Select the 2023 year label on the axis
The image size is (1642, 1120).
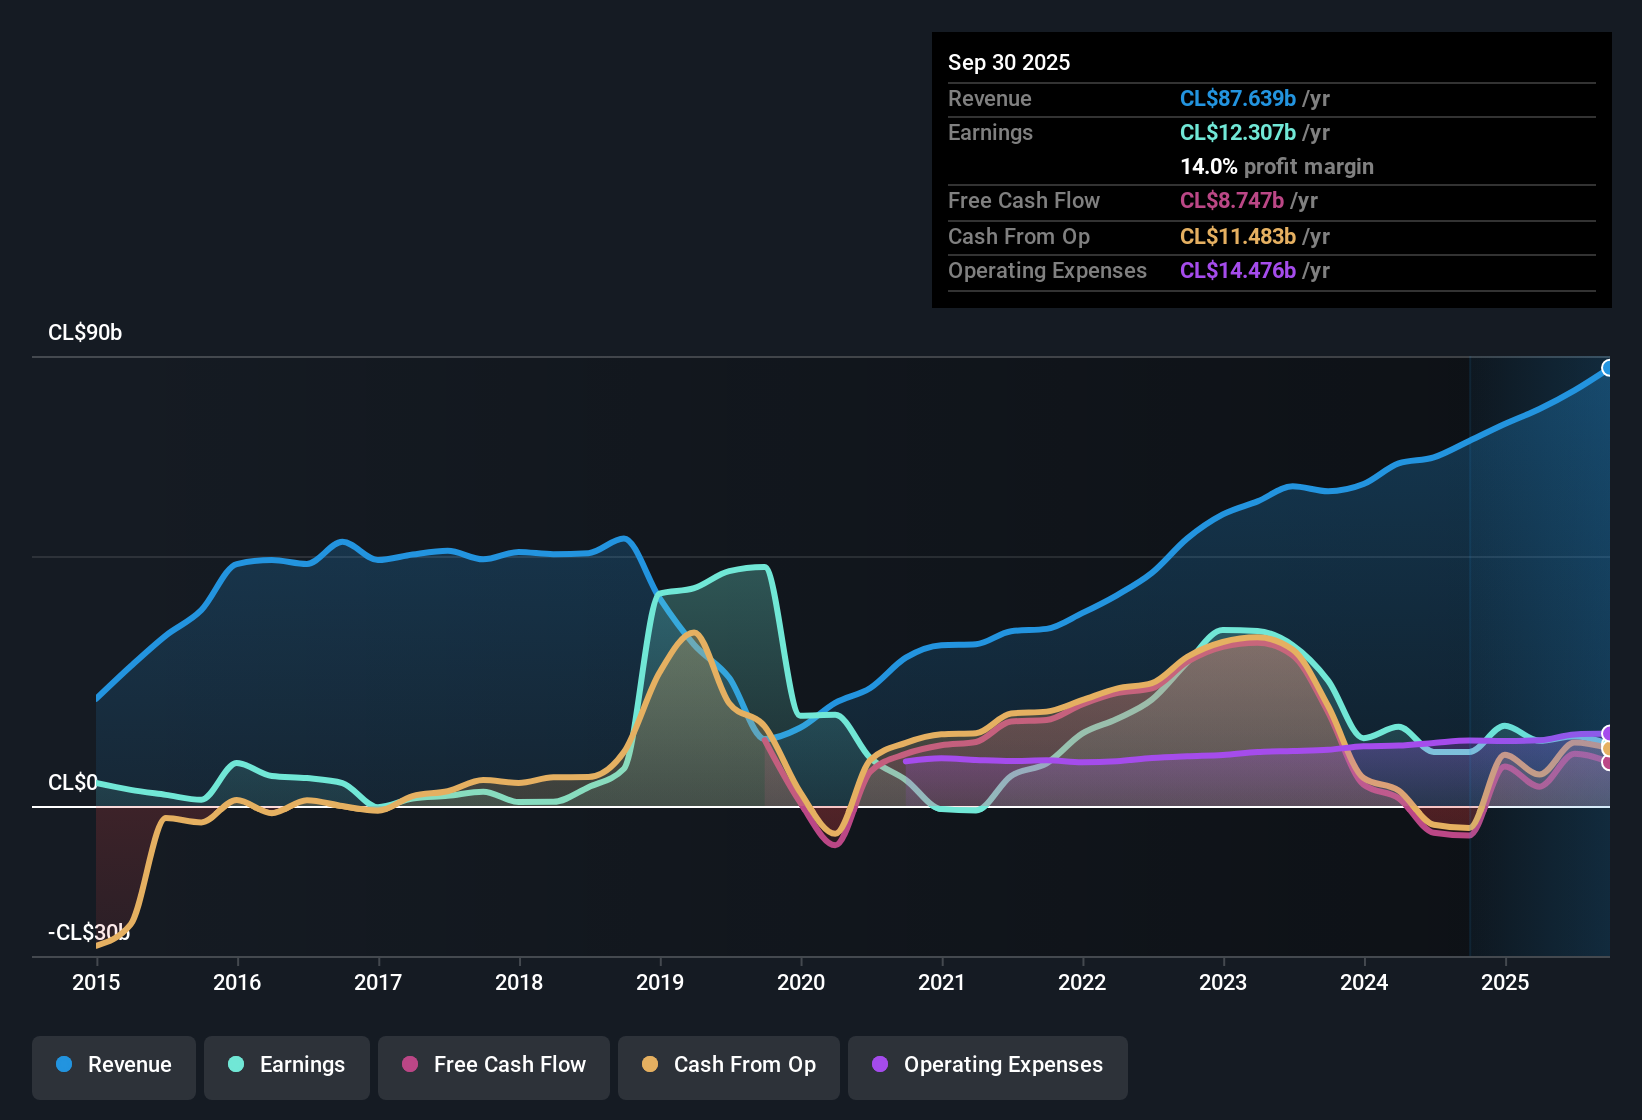point(1223,983)
